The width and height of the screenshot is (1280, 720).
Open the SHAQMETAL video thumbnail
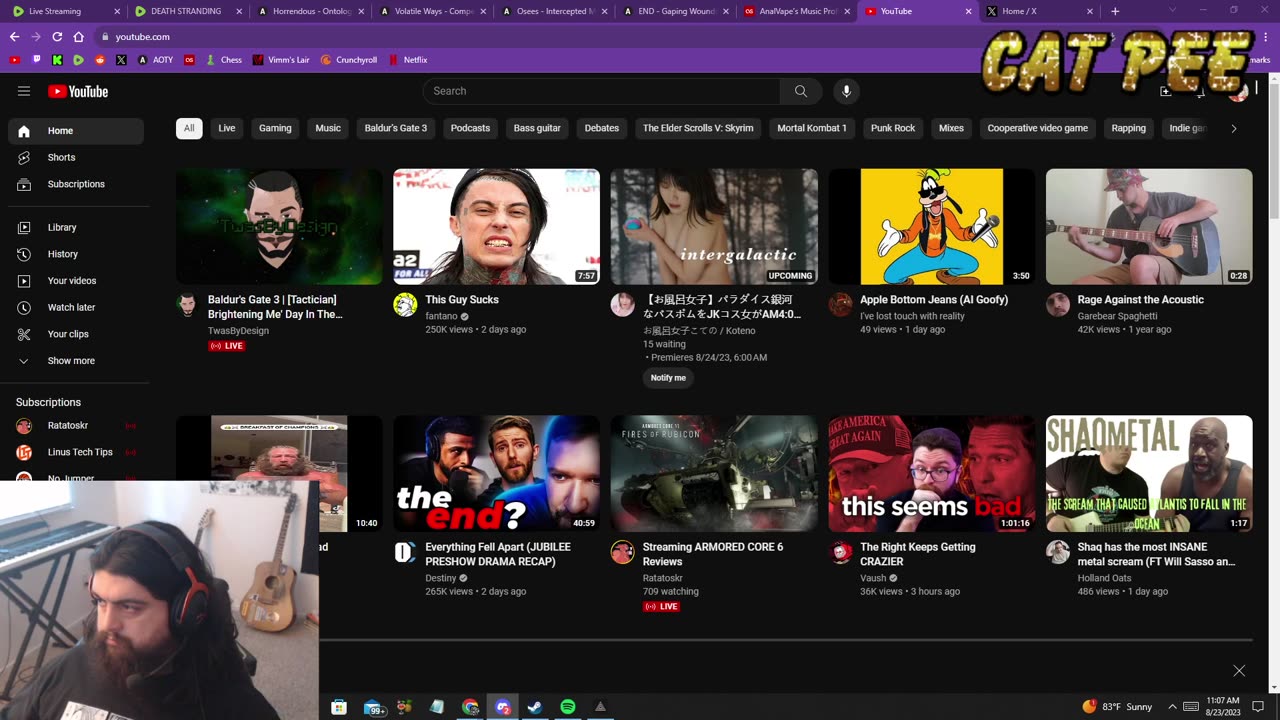click(1149, 474)
